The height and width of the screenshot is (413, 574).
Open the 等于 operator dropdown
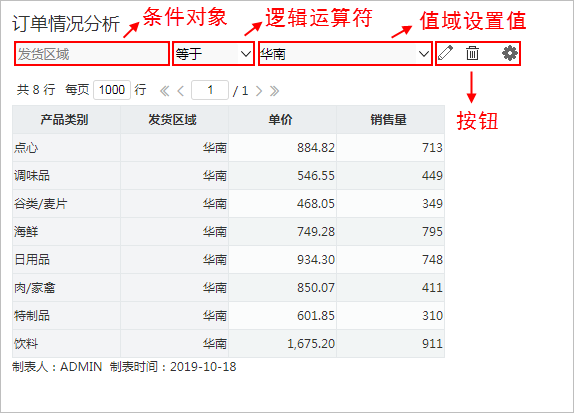(x=213, y=54)
